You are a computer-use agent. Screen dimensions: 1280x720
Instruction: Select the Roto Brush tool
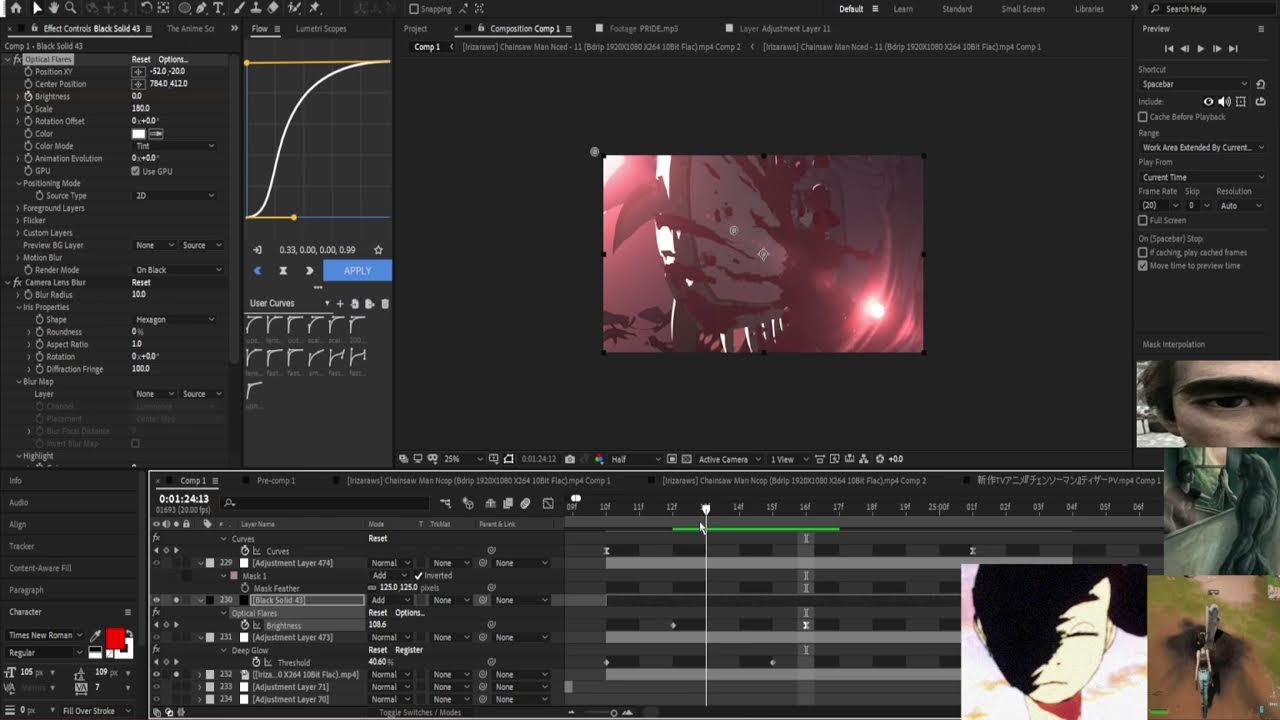point(294,8)
